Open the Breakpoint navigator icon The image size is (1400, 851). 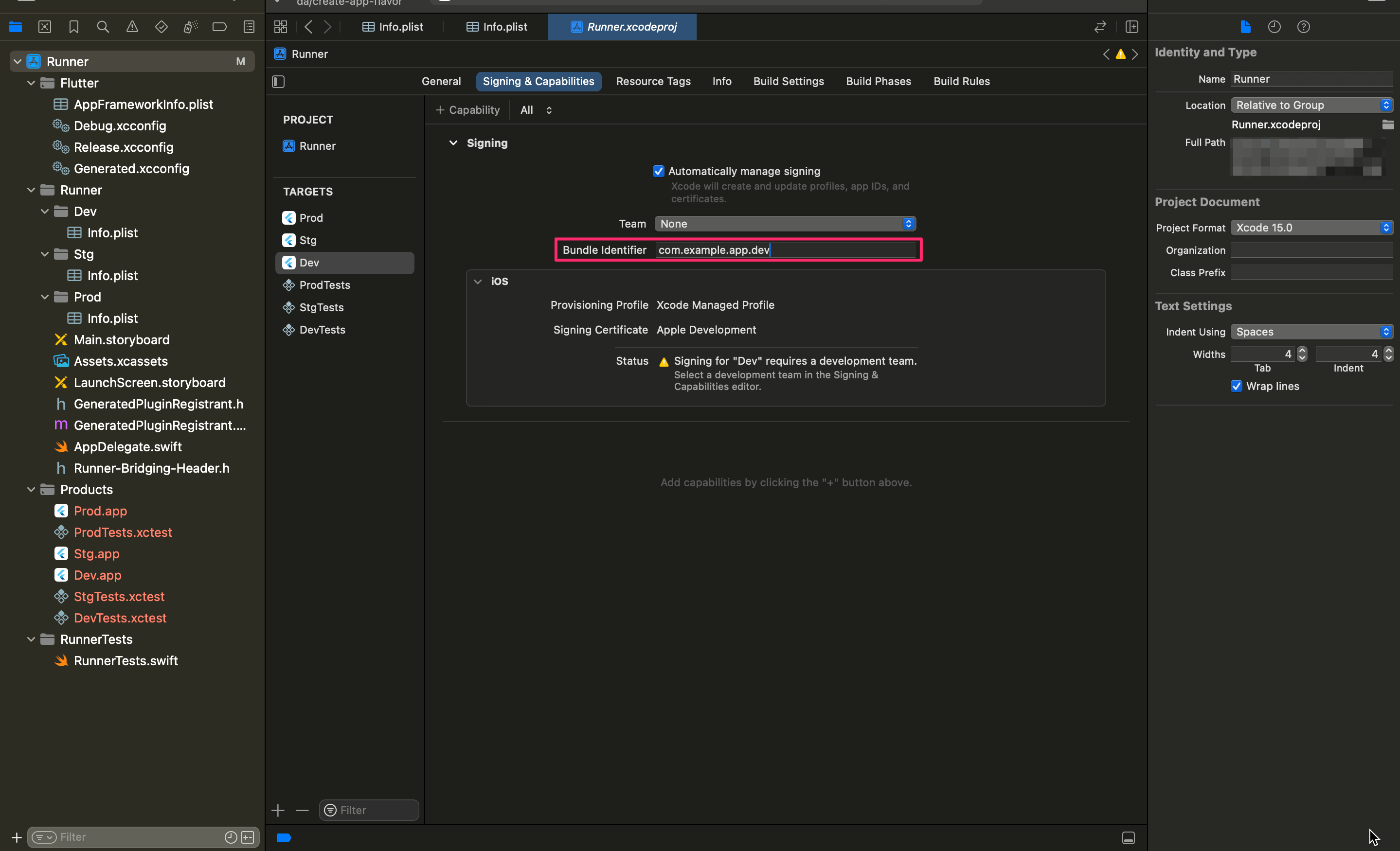(x=220, y=27)
